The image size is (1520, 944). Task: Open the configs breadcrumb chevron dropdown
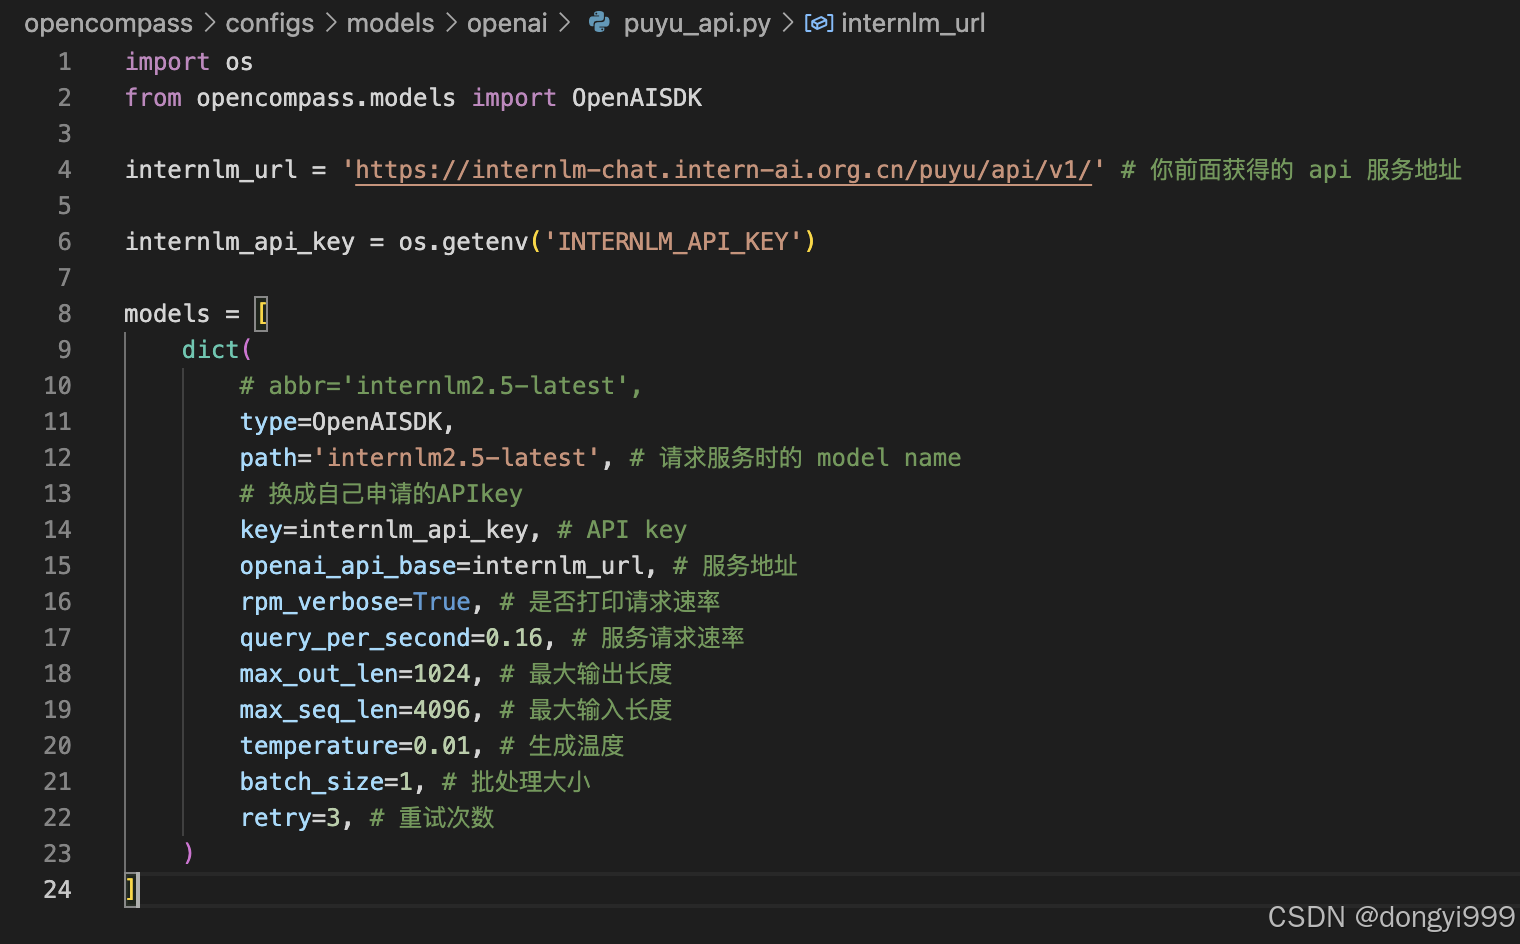(329, 23)
